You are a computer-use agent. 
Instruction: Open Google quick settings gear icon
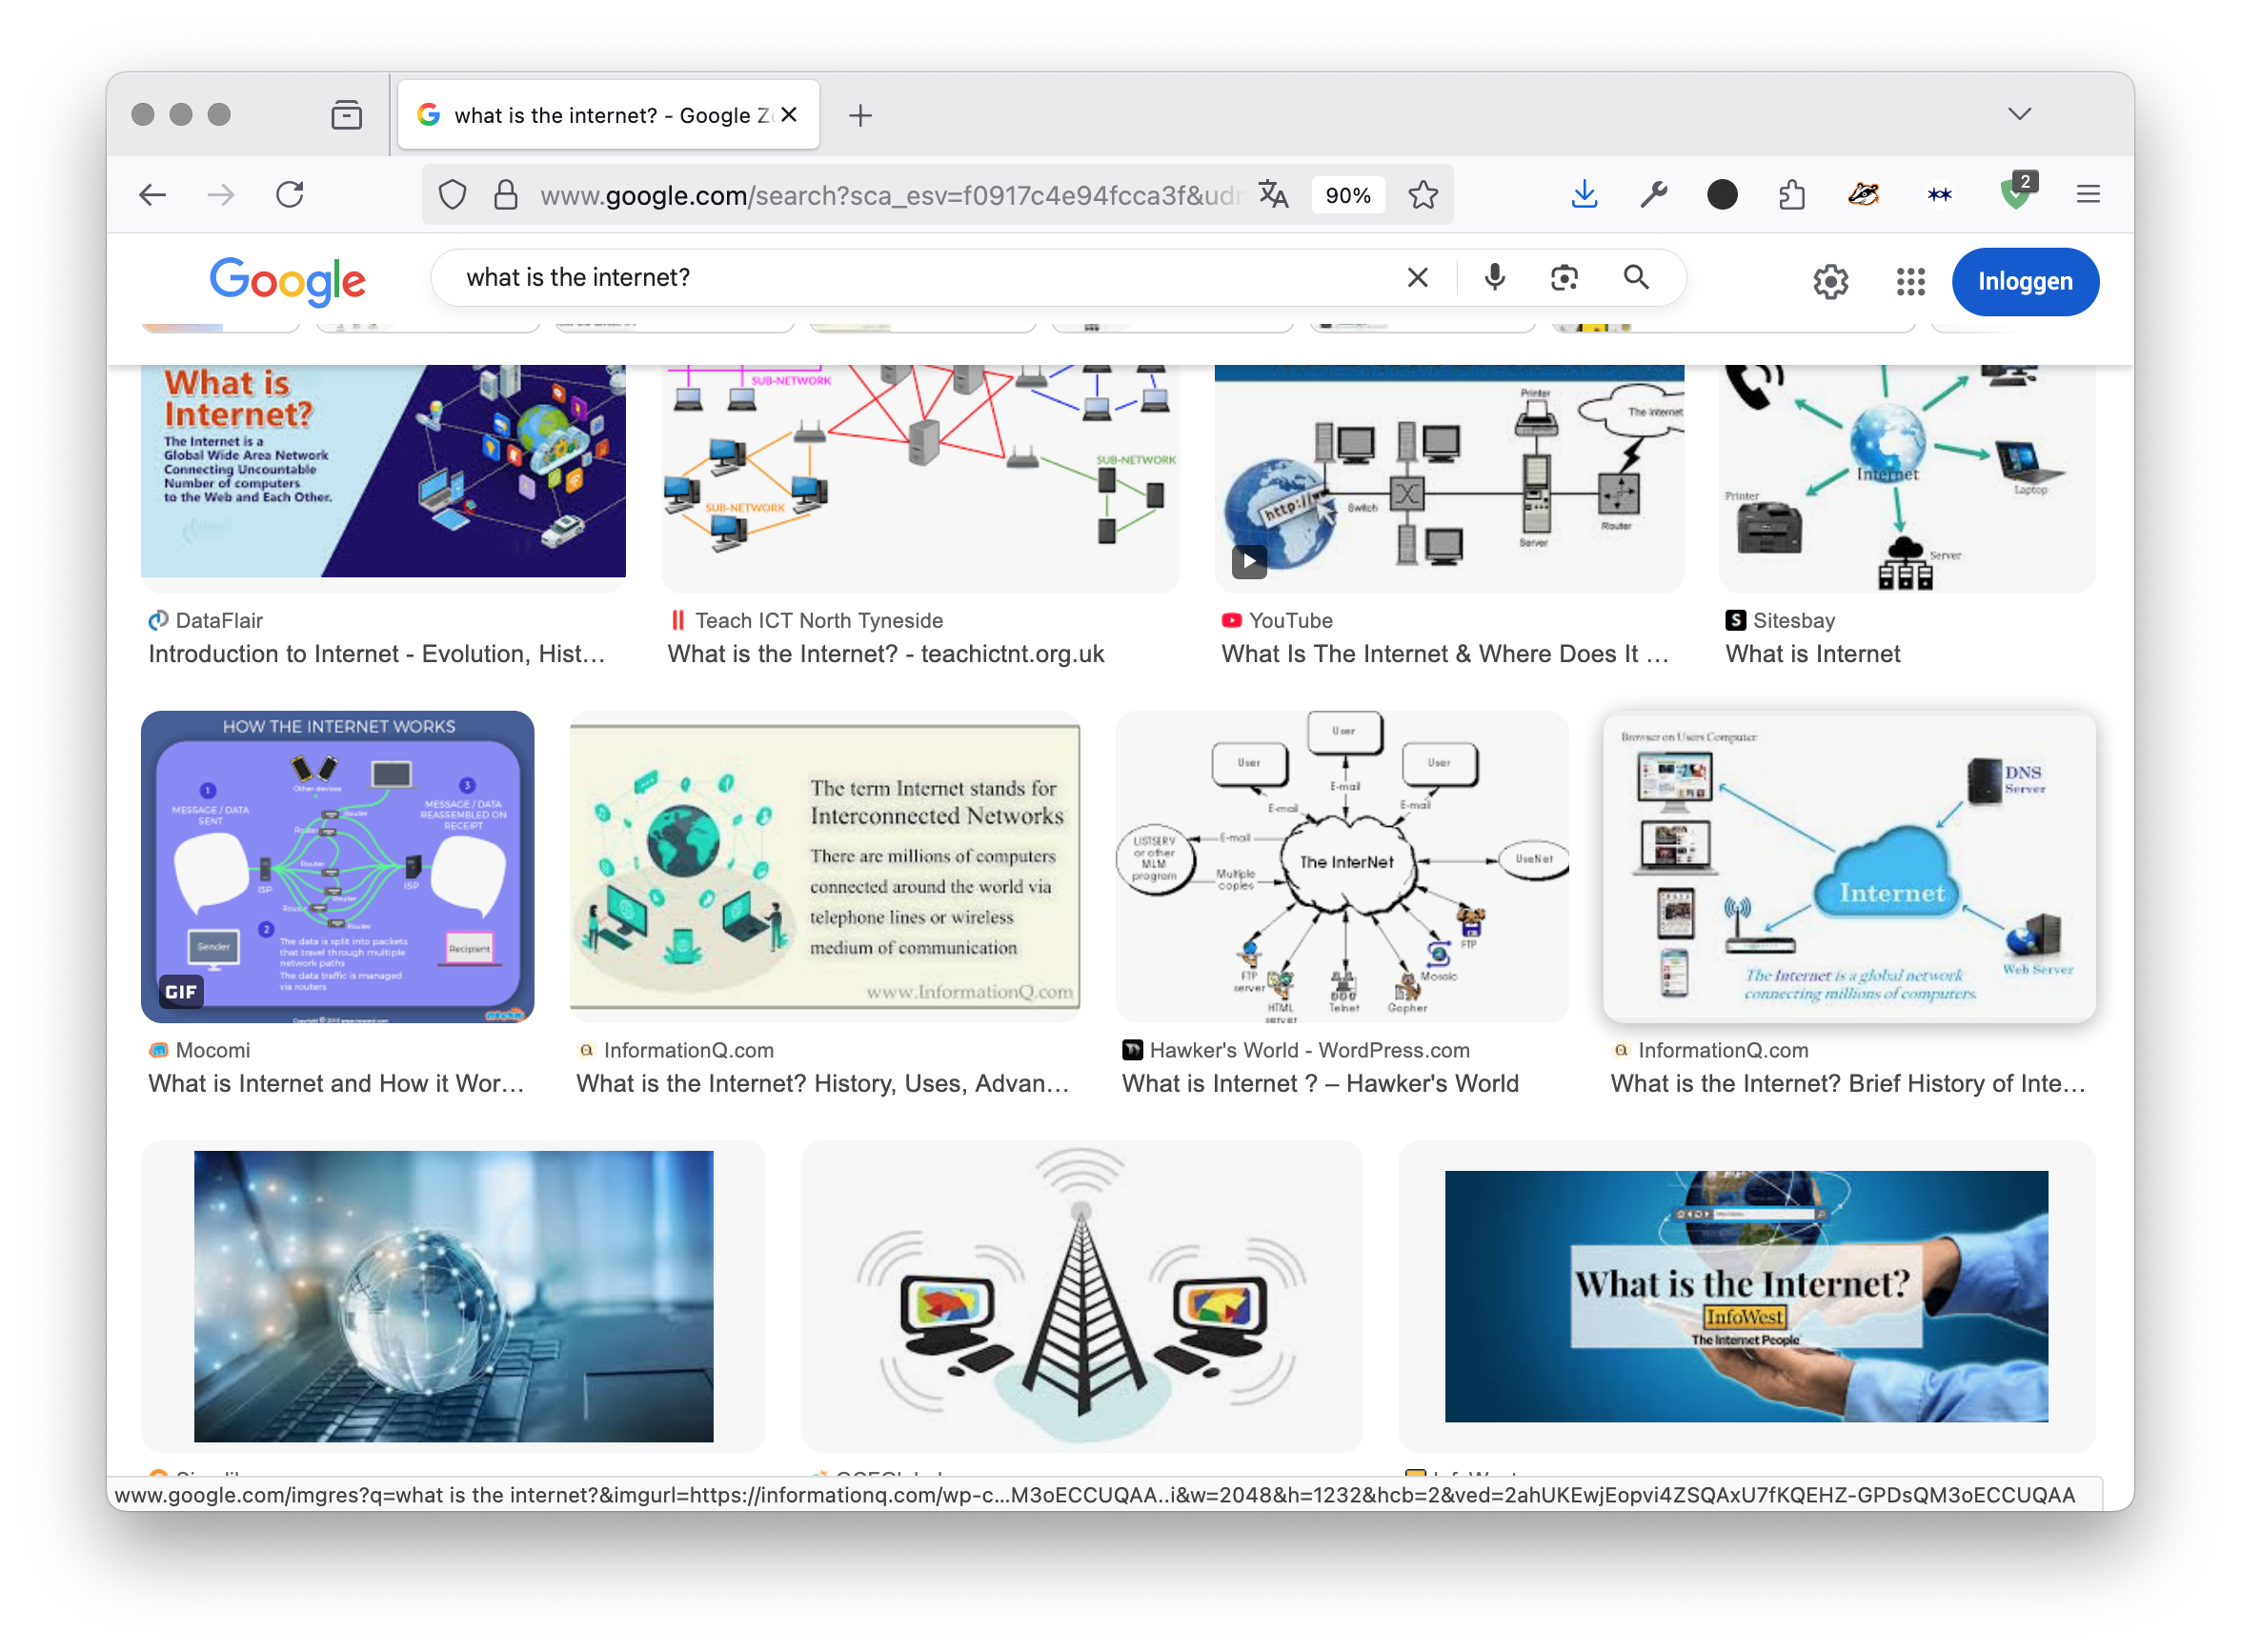coord(1830,282)
